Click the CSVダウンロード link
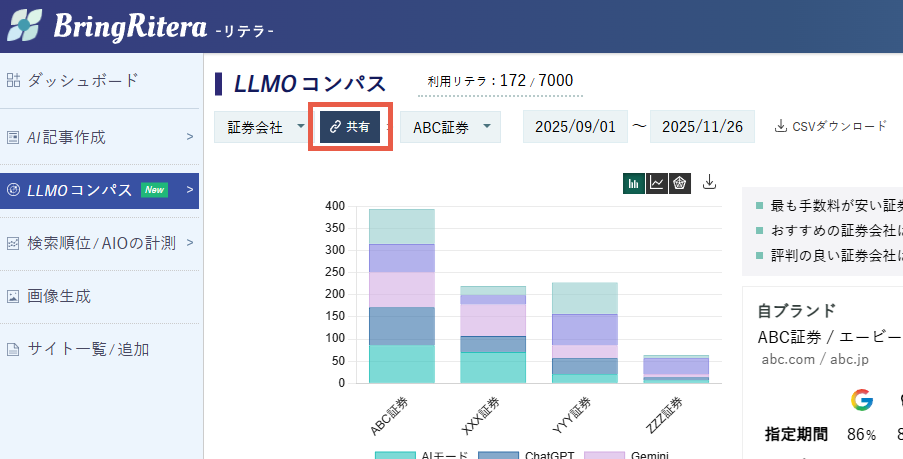903x459 pixels. click(x=830, y=126)
